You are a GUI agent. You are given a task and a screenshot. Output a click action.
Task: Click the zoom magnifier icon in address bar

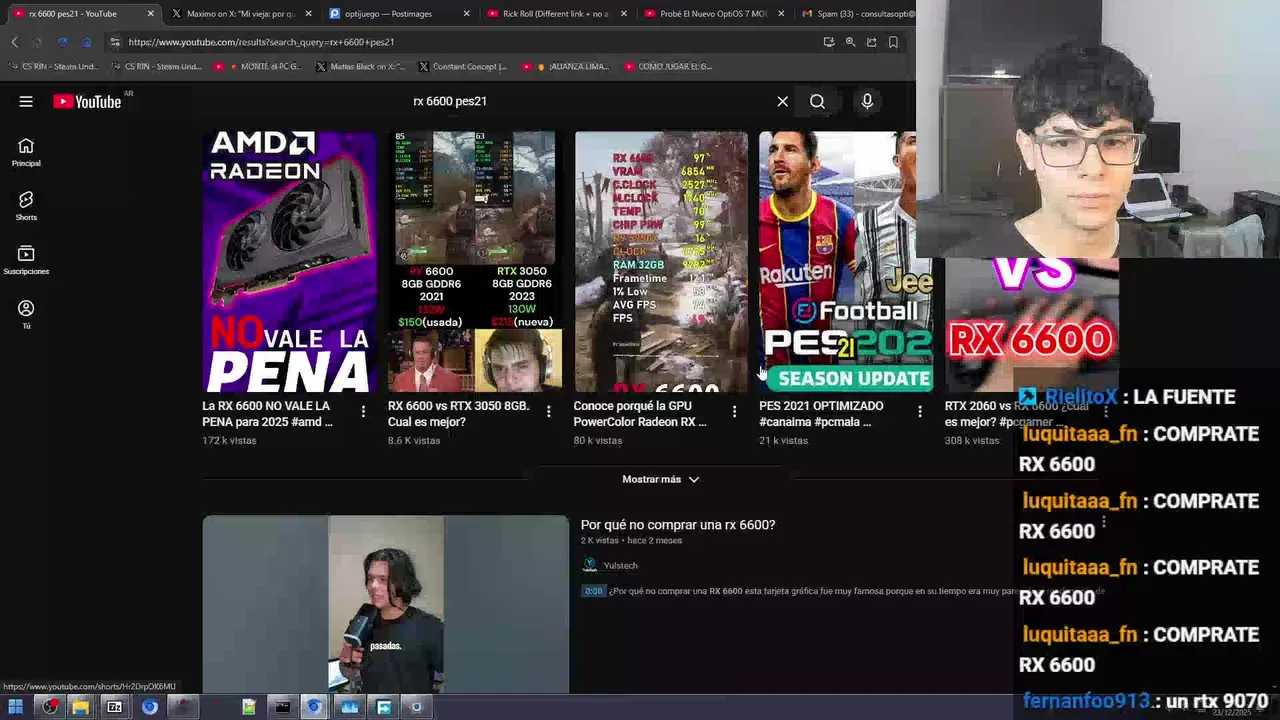850,42
